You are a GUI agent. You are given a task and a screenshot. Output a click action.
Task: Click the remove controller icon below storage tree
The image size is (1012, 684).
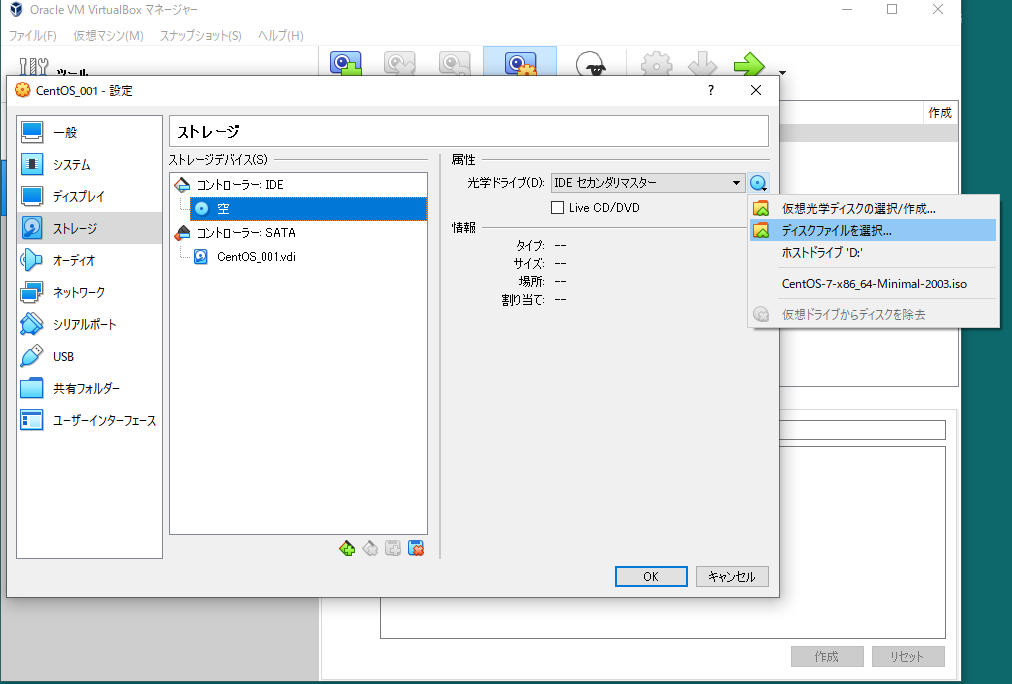[x=370, y=548]
